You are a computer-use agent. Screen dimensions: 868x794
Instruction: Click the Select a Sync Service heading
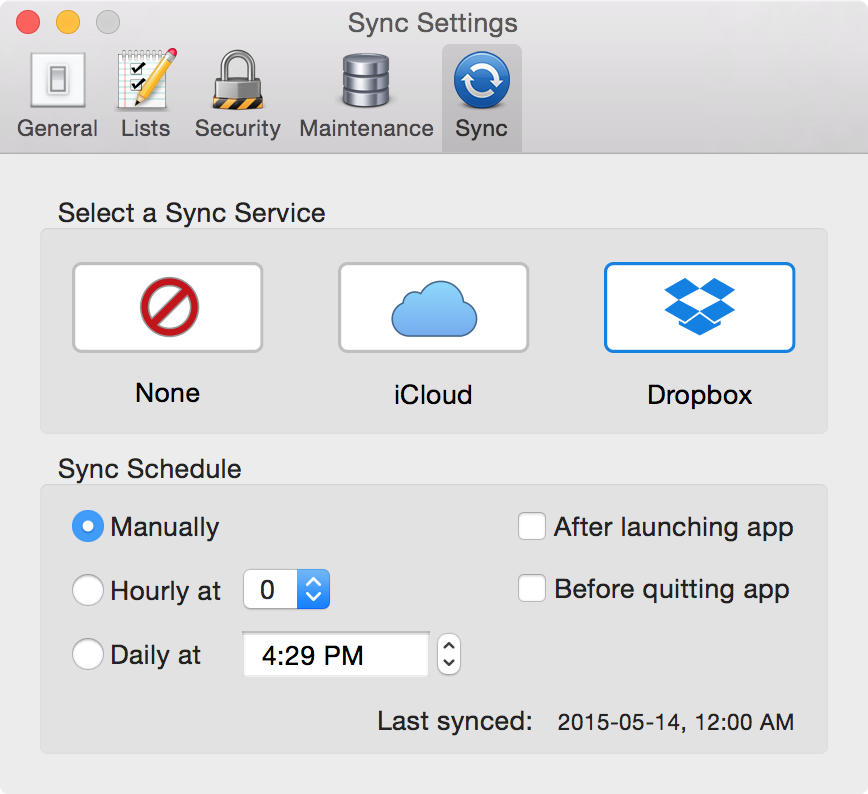pos(192,213)
